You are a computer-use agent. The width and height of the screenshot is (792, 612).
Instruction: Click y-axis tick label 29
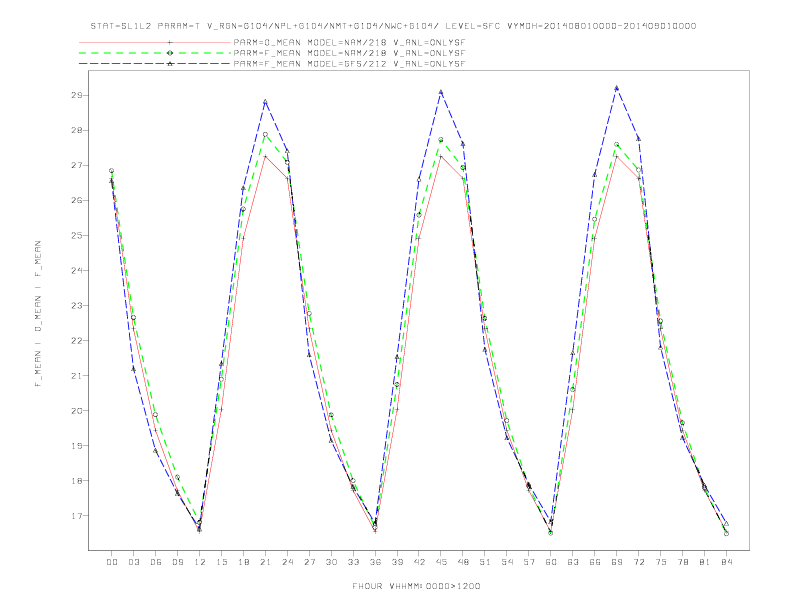(78, 95)
